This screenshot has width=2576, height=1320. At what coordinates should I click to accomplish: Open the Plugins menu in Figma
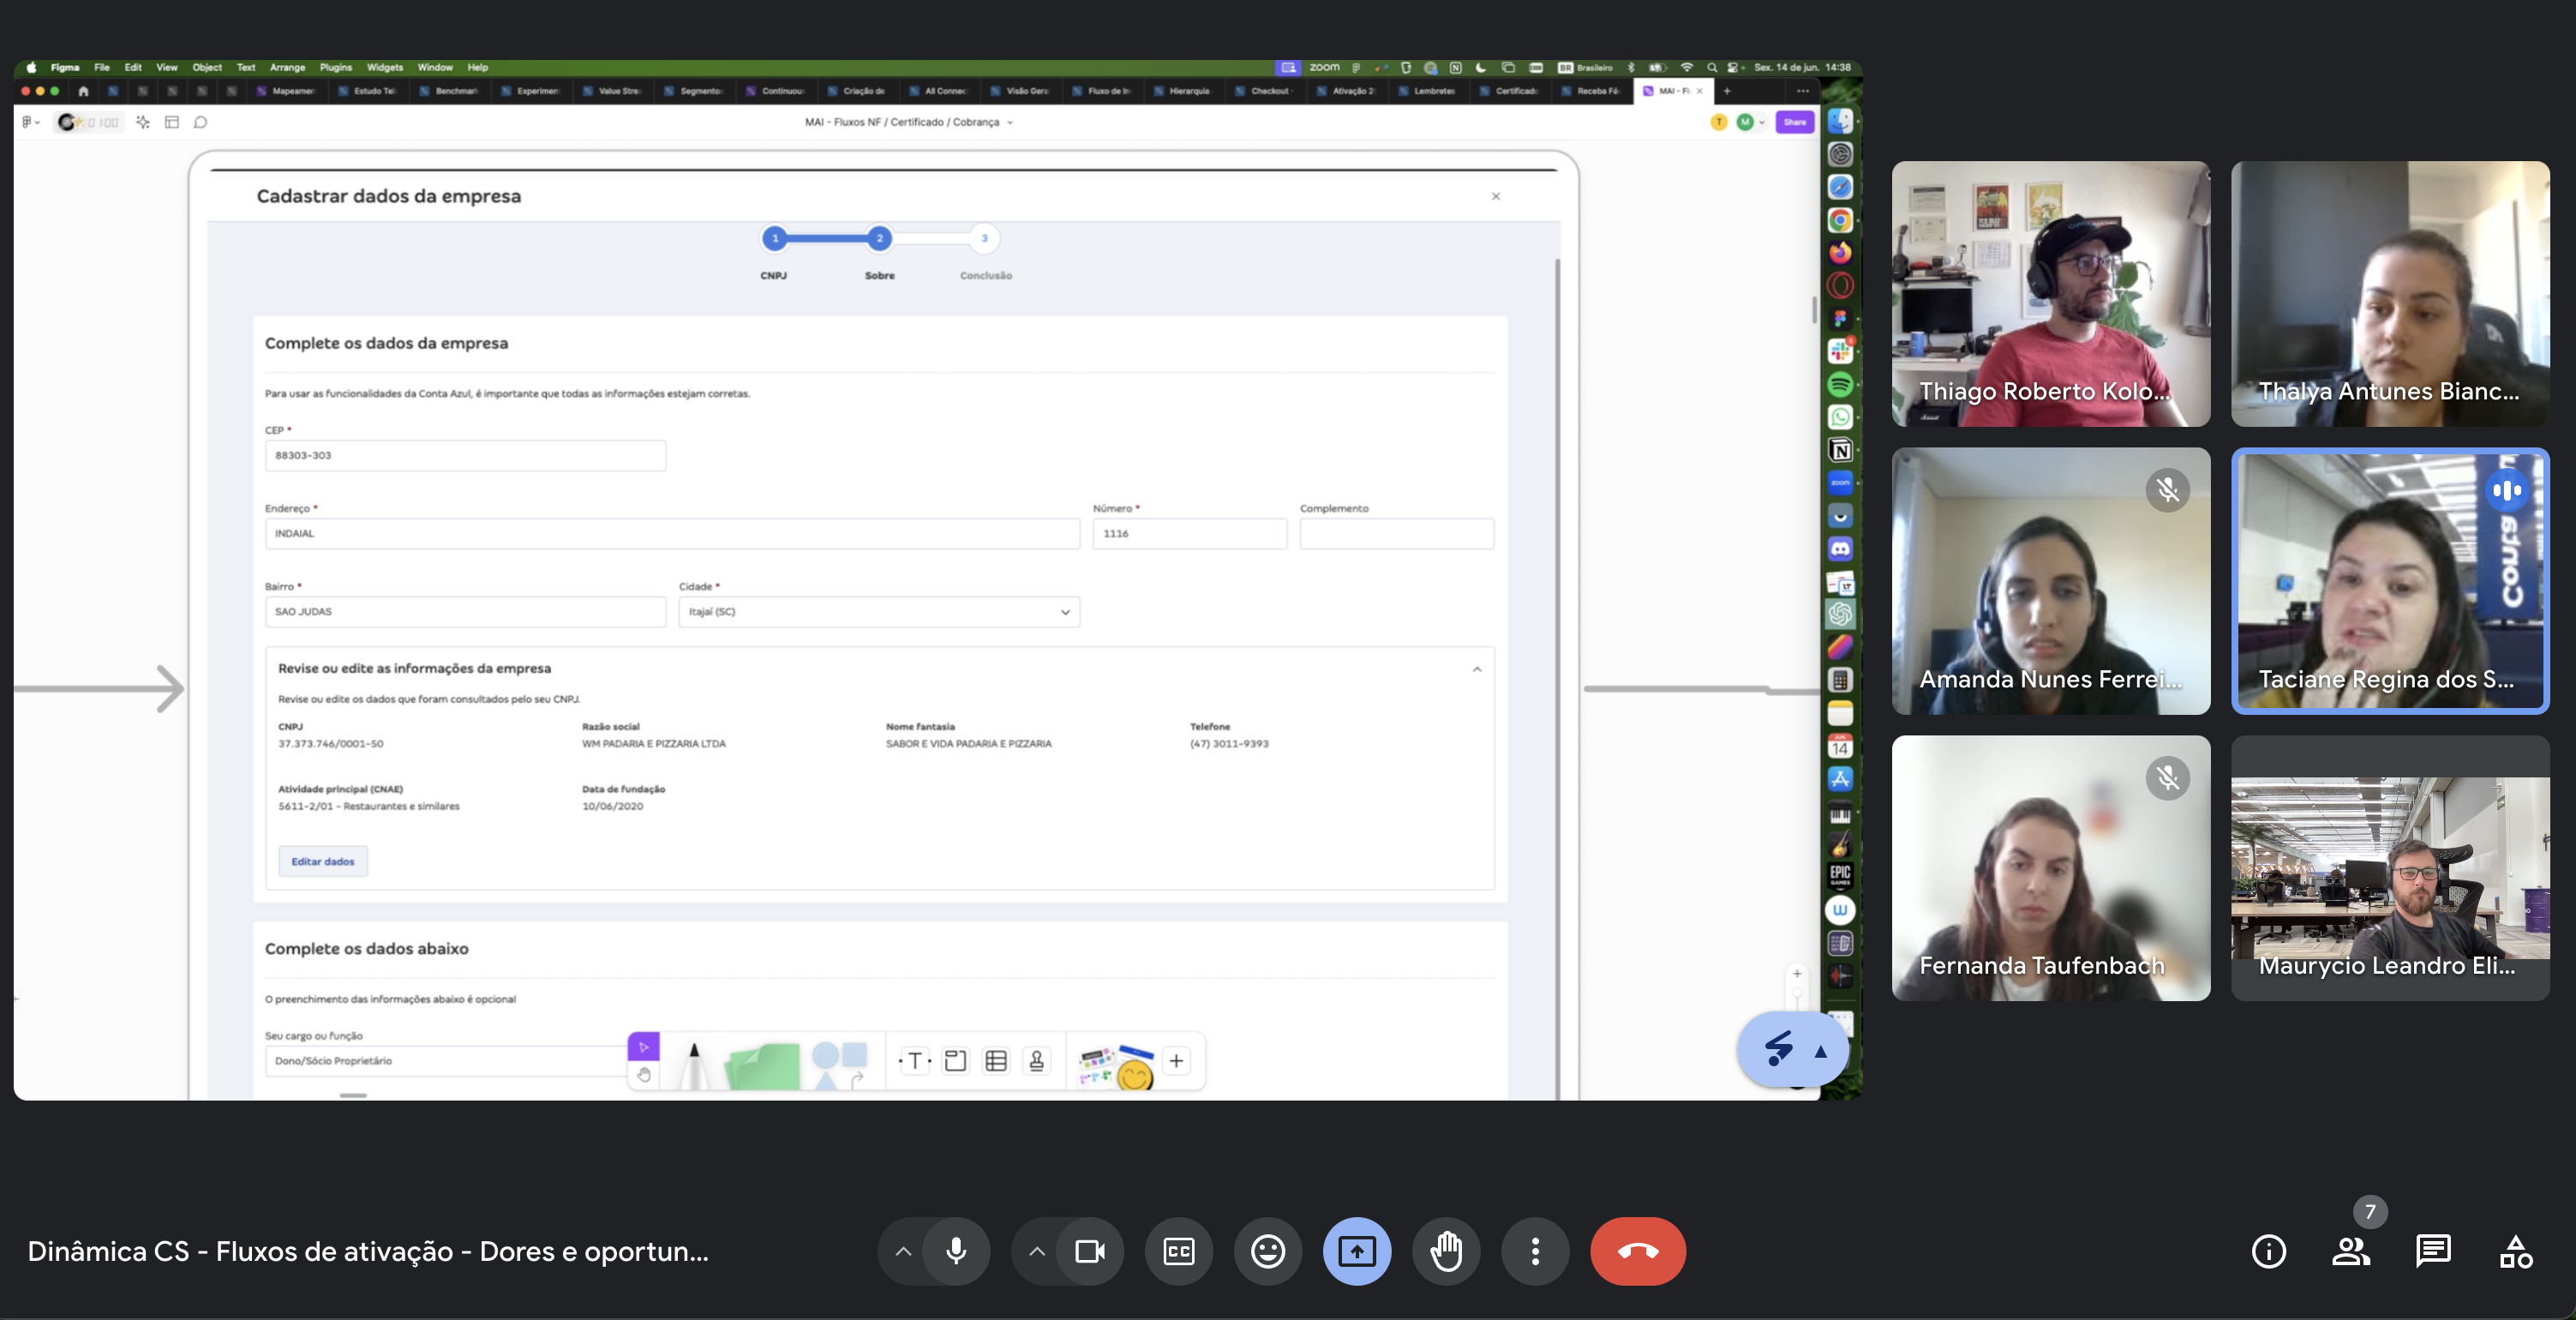coord(335,67)
